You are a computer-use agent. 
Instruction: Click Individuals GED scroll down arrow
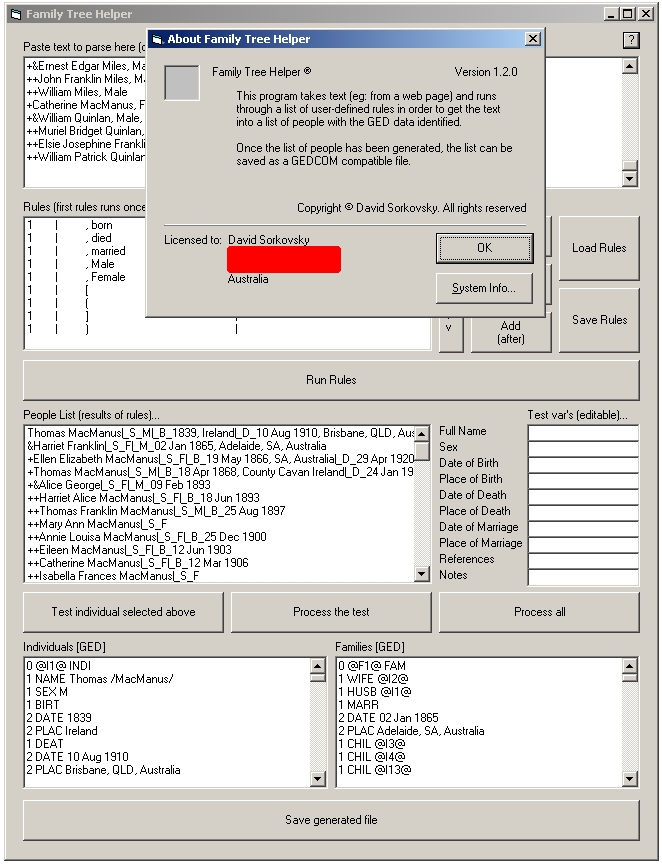point(318,778)
